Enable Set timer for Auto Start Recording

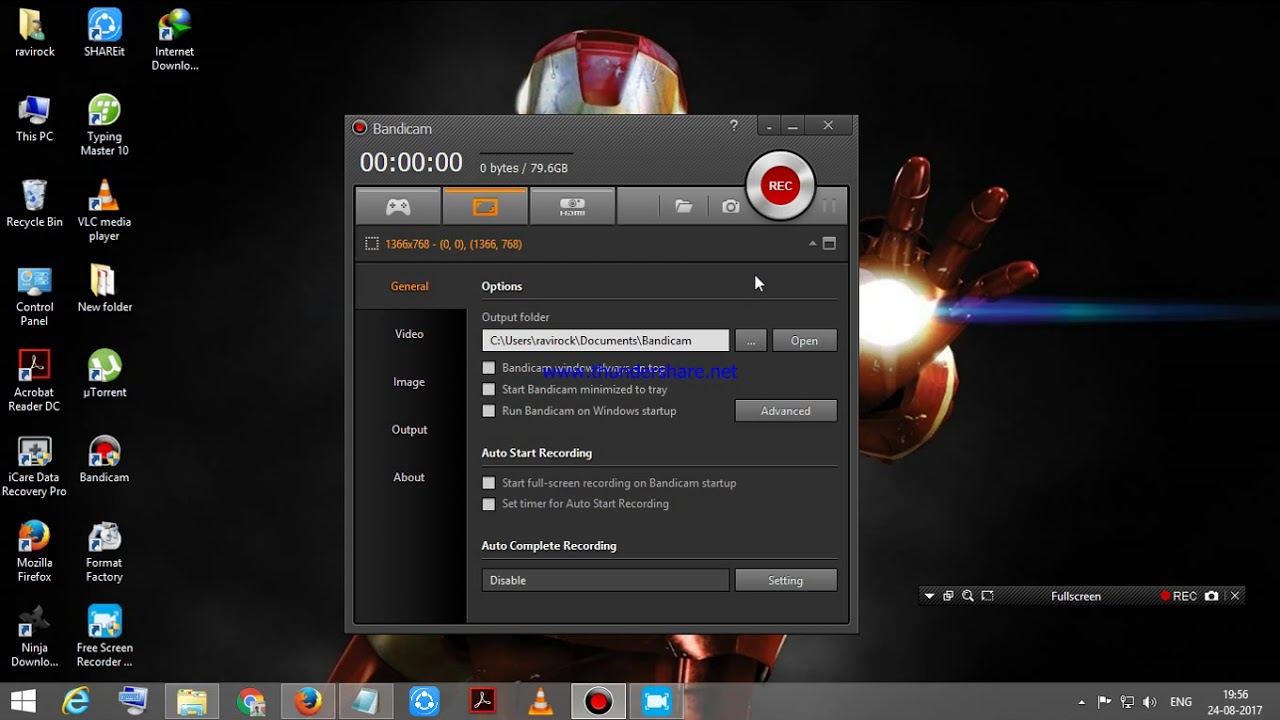tap(489, 504)
